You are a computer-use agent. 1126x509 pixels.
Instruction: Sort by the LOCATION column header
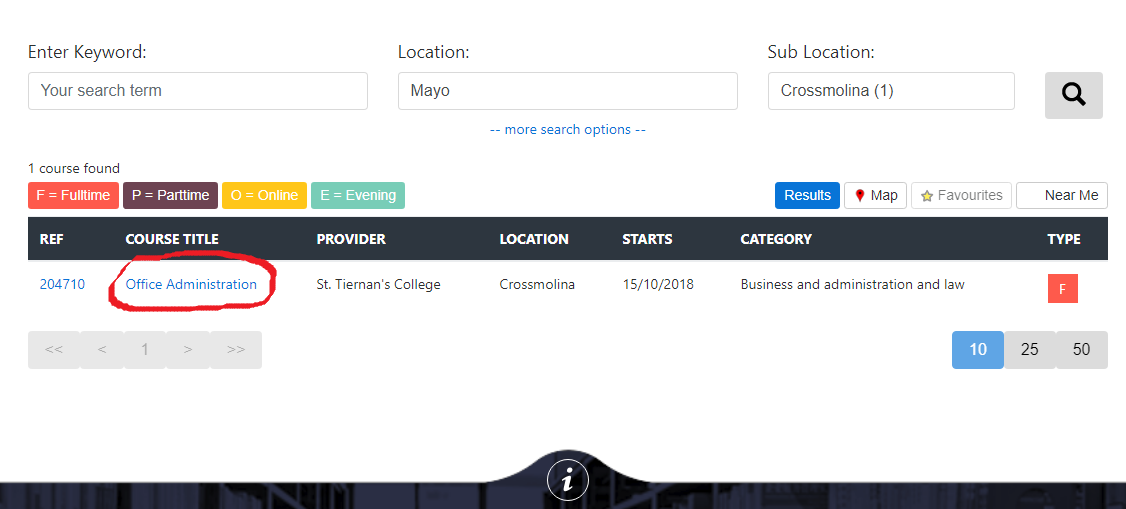click(534, 239)
